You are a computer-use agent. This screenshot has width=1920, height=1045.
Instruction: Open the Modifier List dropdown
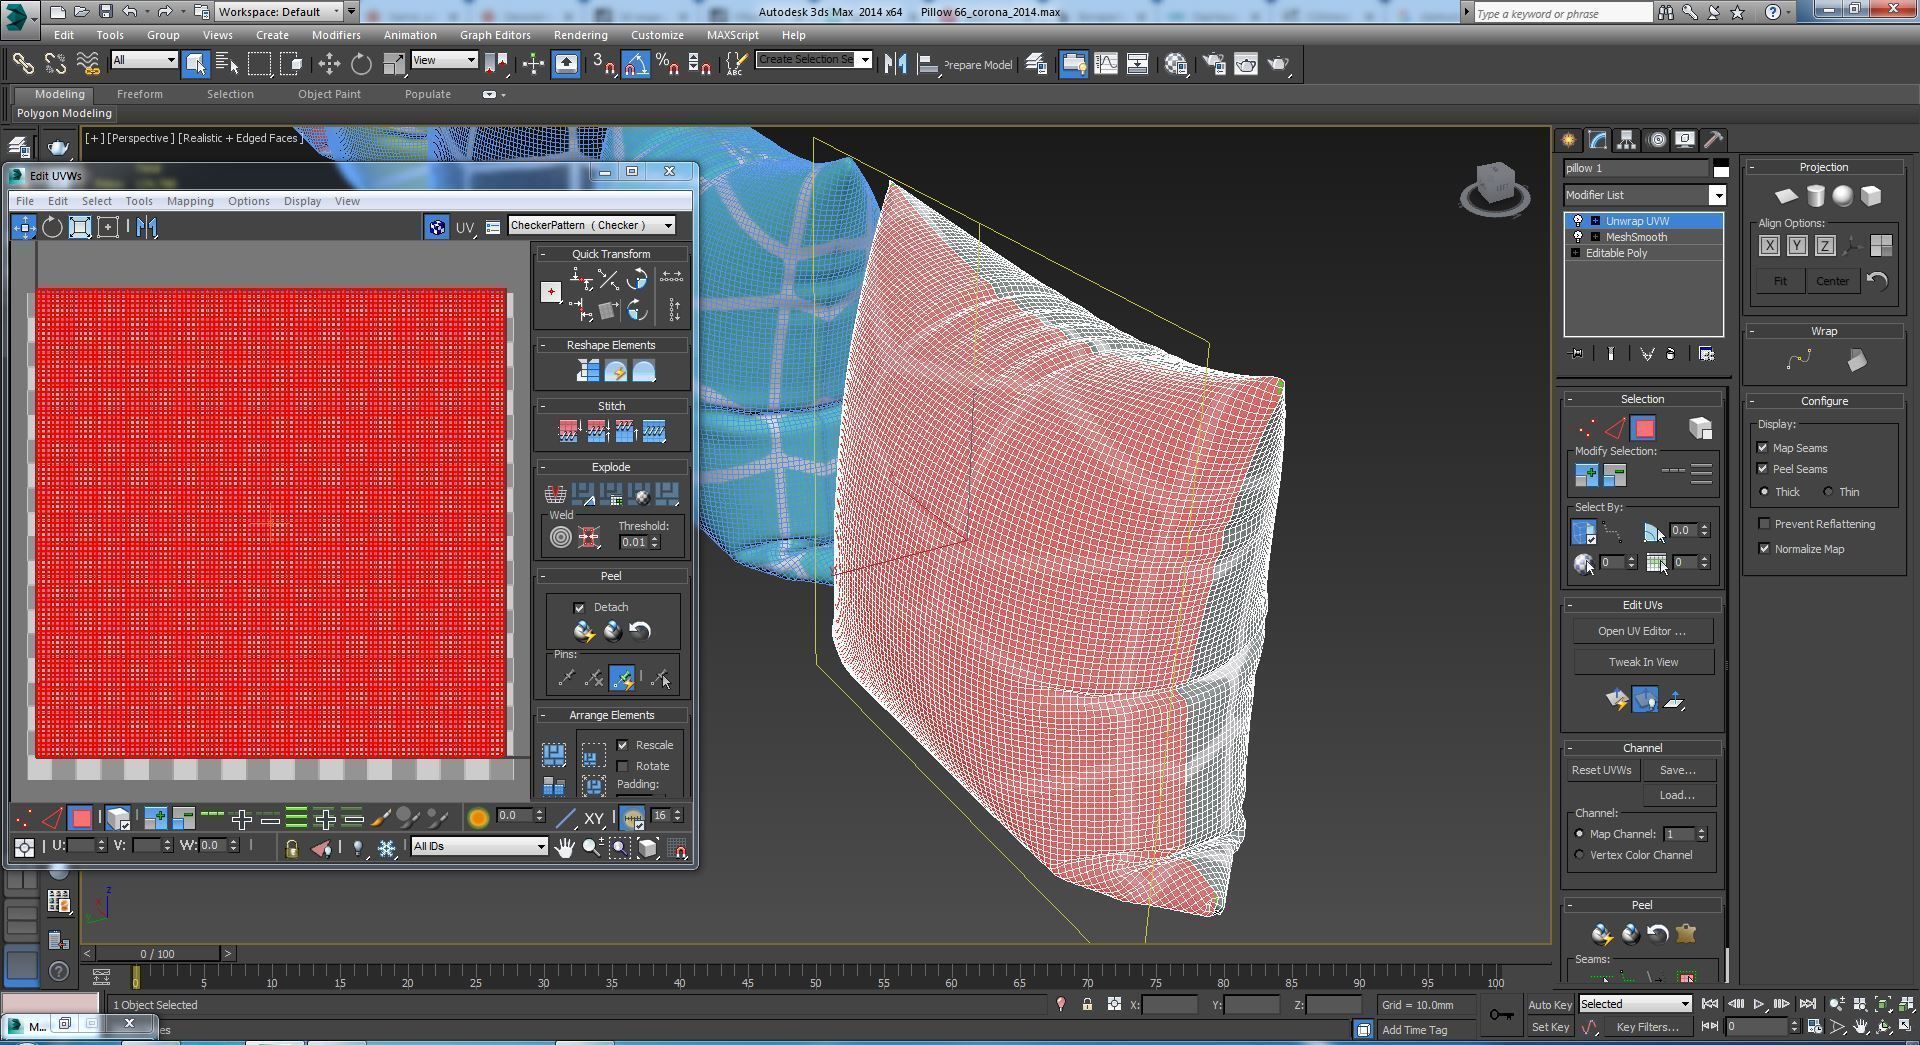coord(1645,195)
